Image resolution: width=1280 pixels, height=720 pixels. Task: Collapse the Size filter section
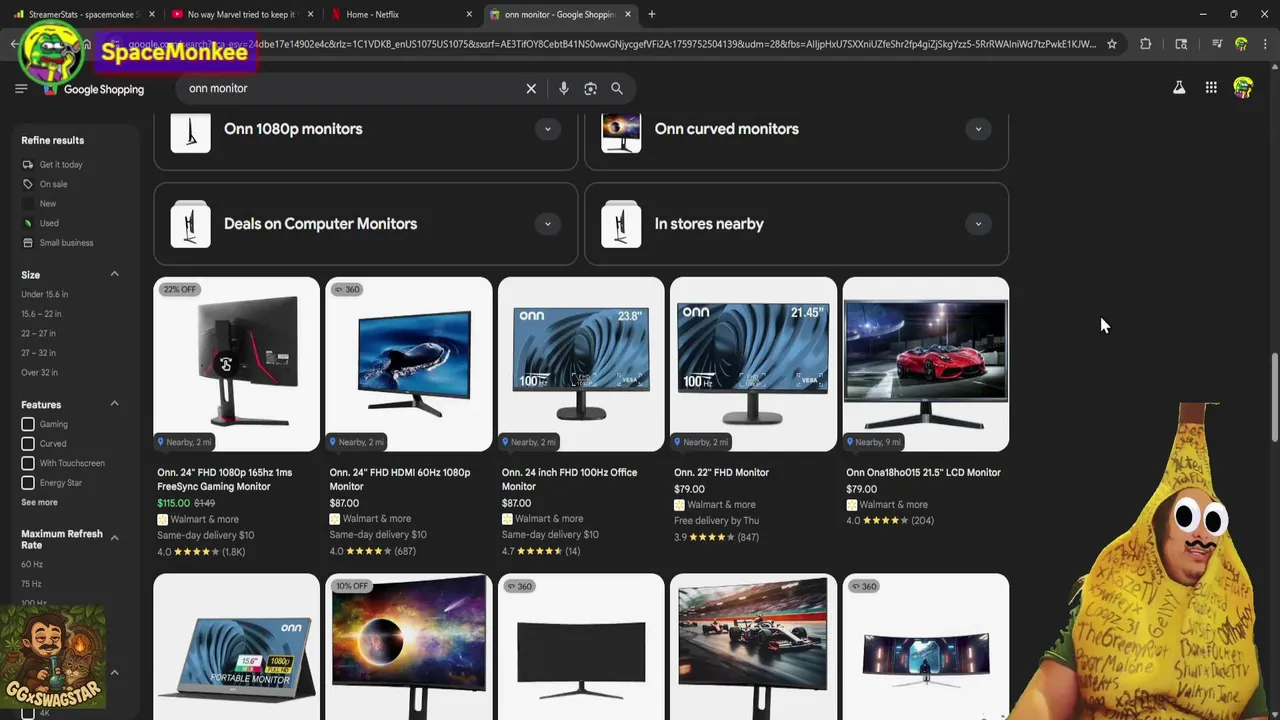114,274
